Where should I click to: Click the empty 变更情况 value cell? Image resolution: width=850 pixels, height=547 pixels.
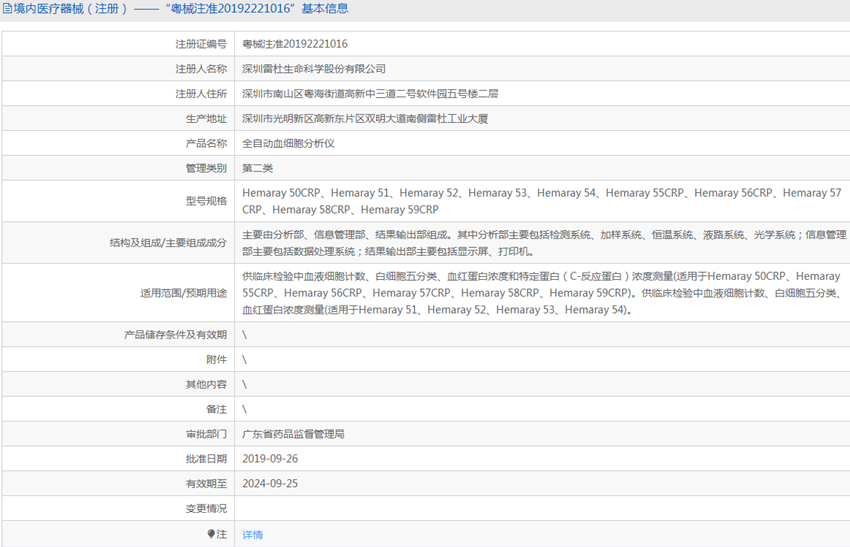[x=540, y=509]
